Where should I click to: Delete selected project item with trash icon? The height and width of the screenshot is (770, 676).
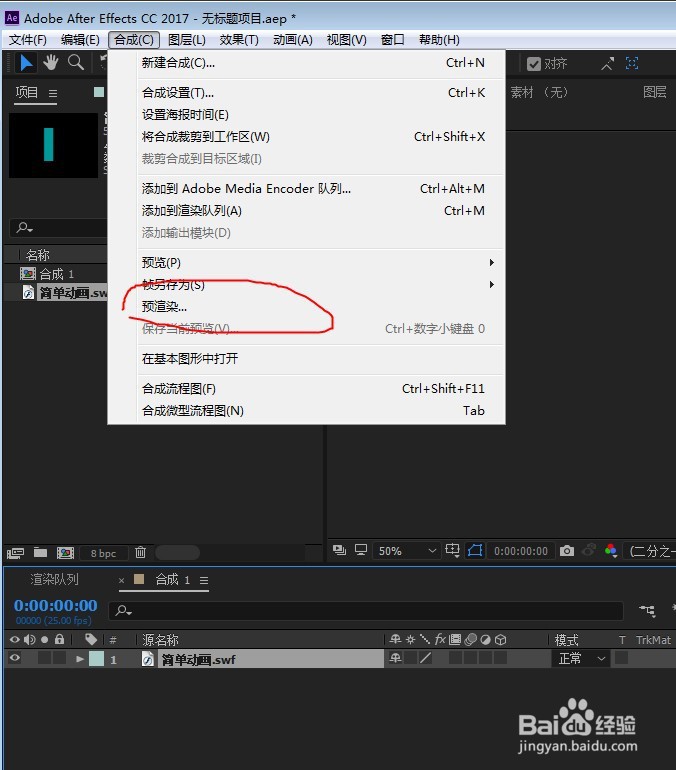coord(140,552)
